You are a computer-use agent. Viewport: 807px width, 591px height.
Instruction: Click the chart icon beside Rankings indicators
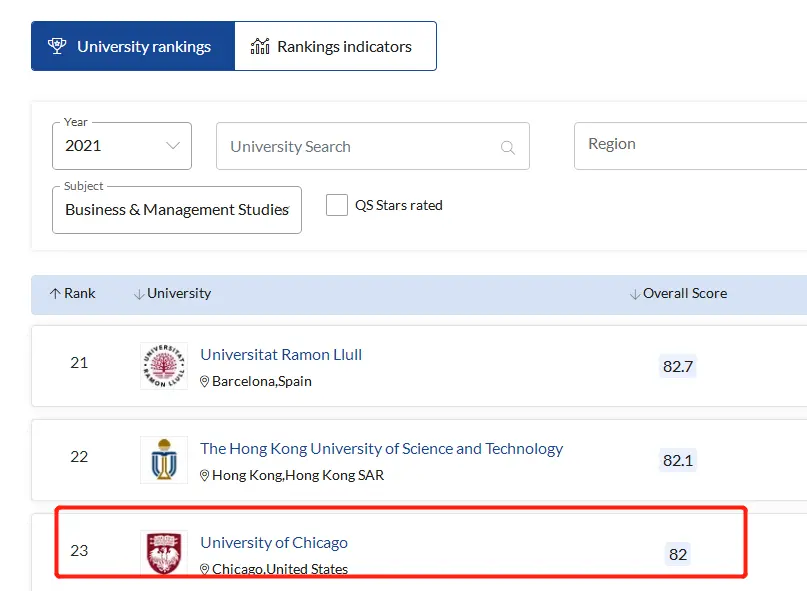click(260, 46)
